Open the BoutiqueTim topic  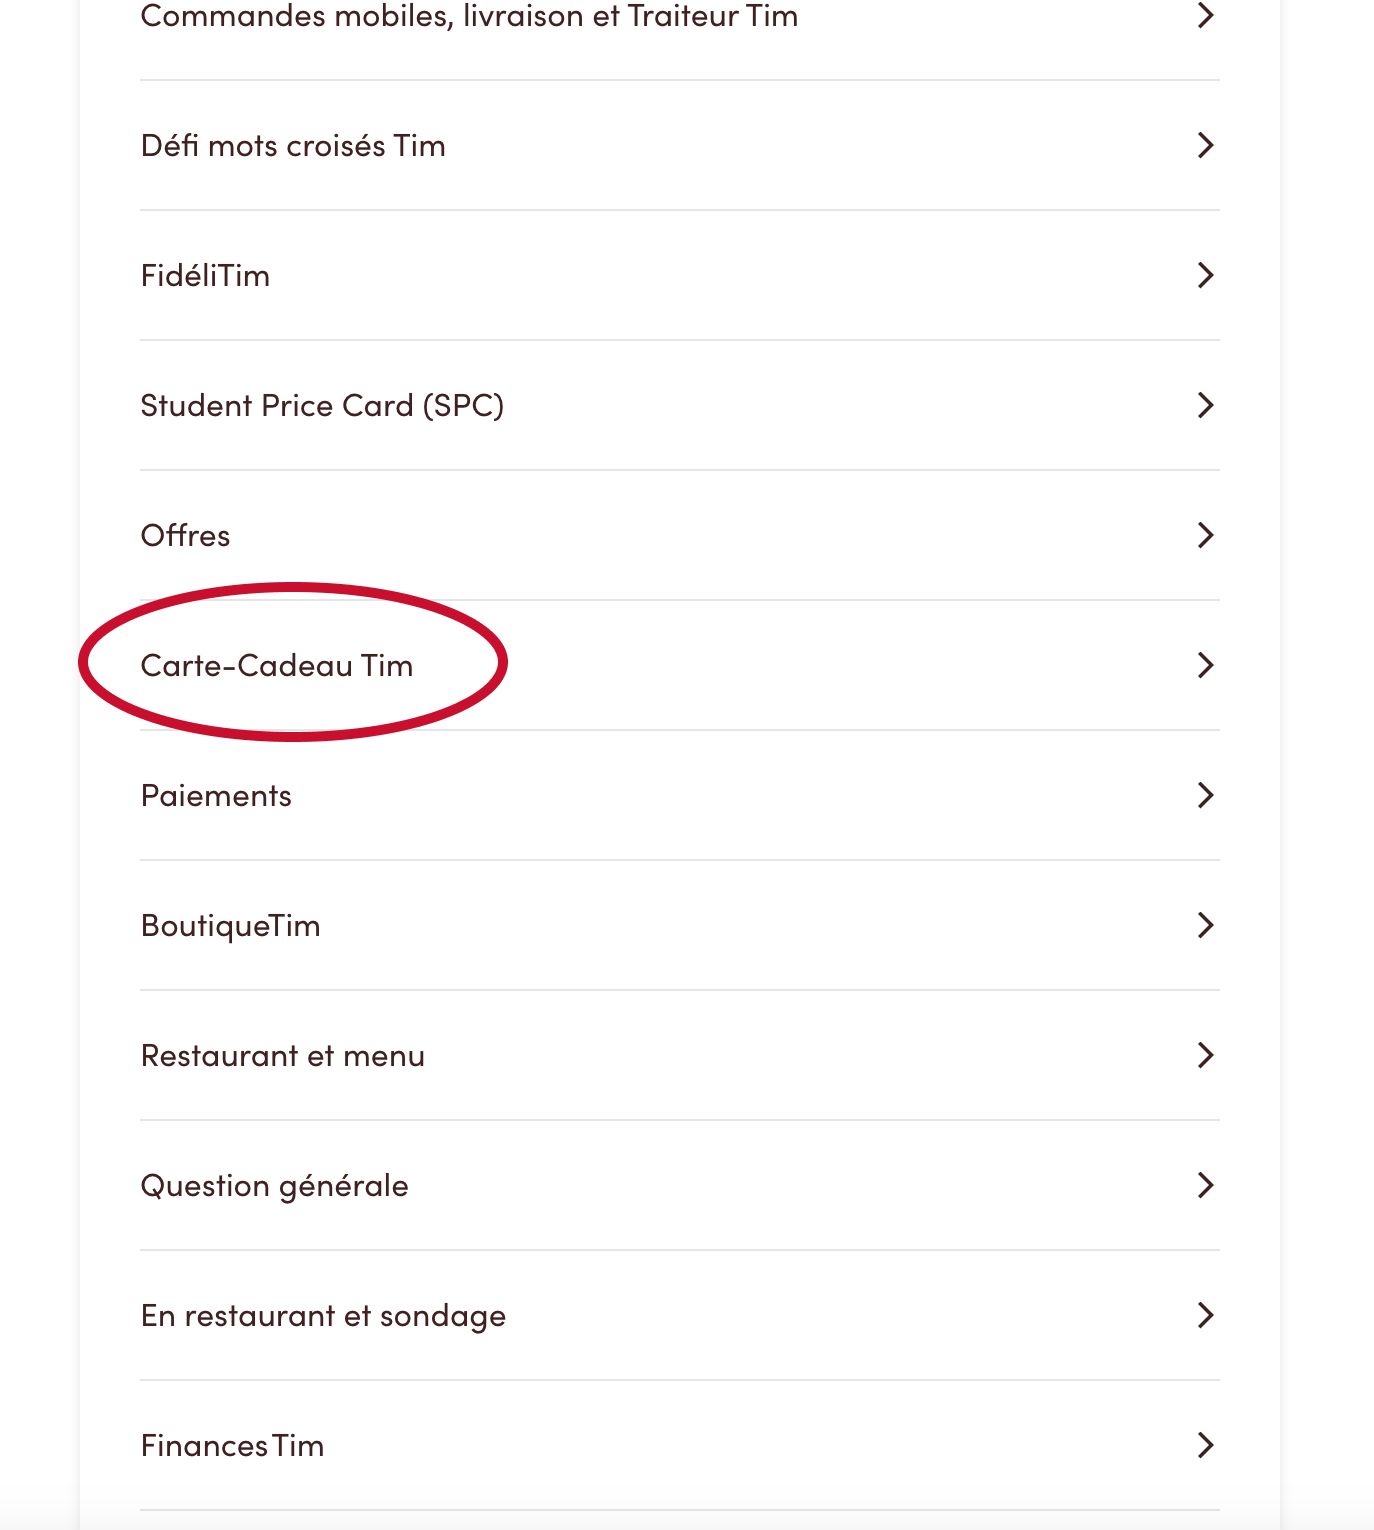[x=230, y=926]
